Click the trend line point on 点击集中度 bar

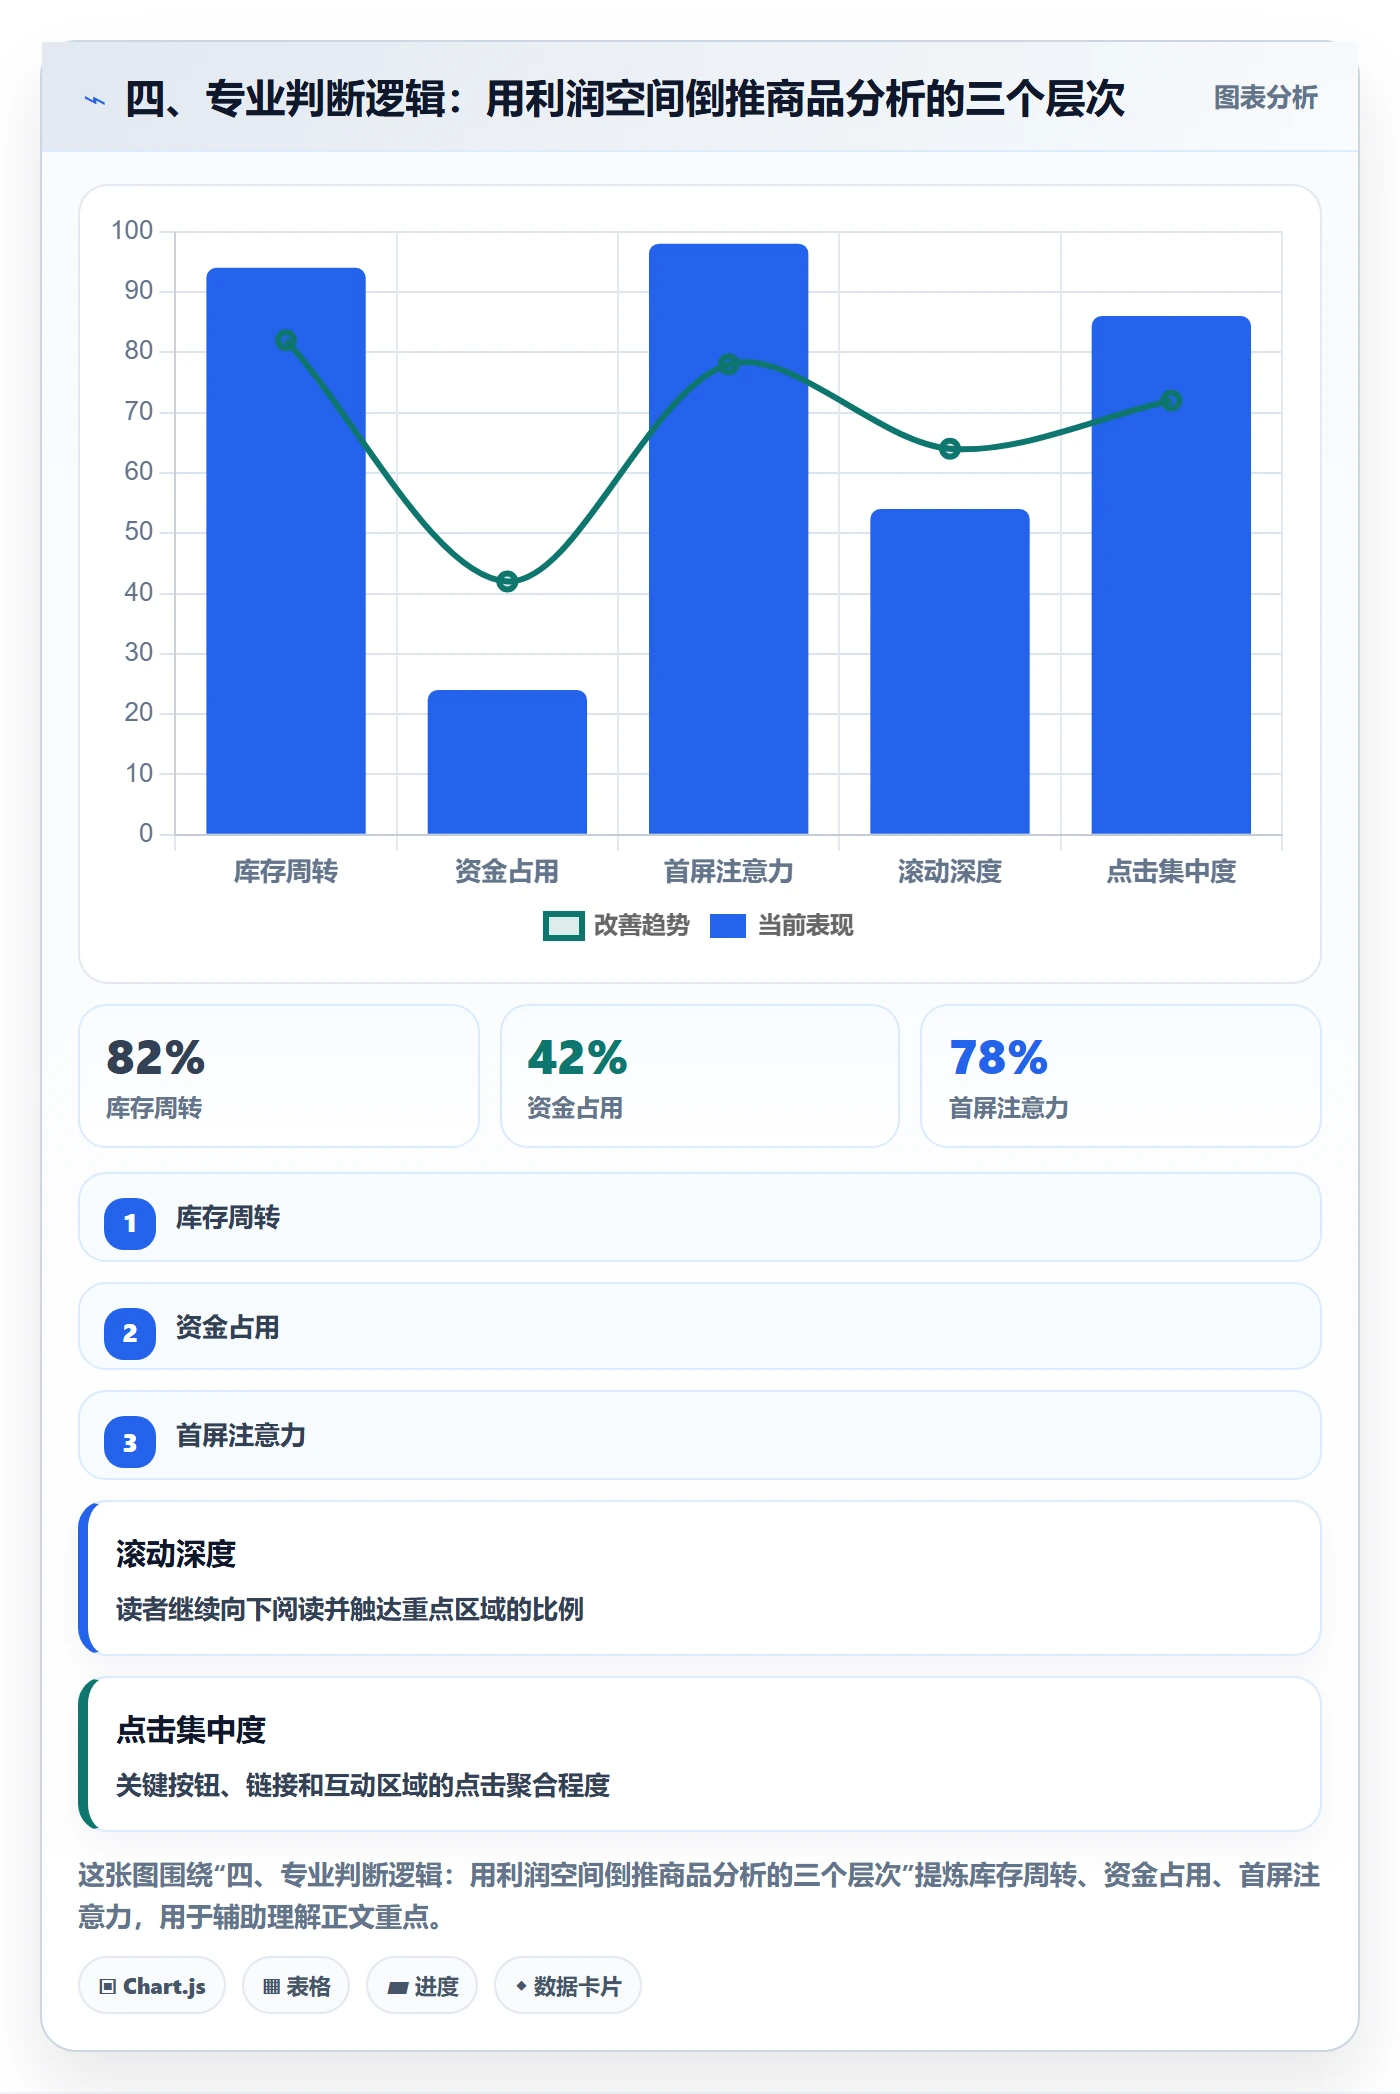[1171, 401]
